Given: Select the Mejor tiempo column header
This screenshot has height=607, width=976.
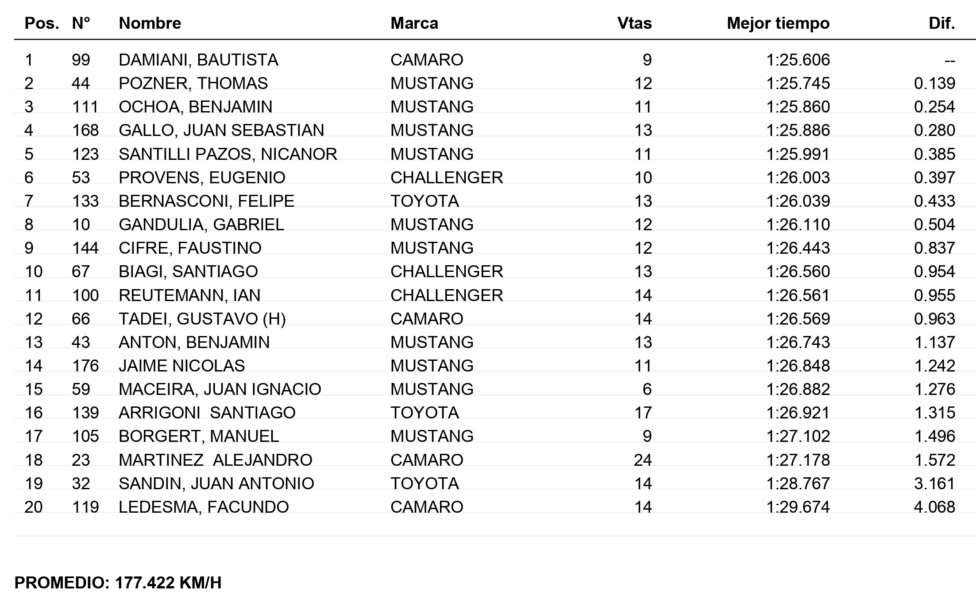Looking at the screenshot, I should pyautogui.click(x=778, y=24).
